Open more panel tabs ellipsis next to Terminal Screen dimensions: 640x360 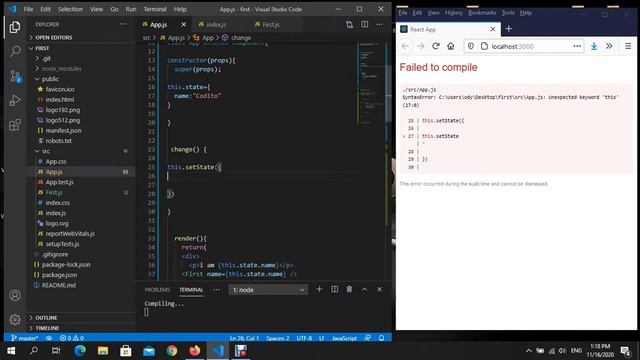[216, 290]
